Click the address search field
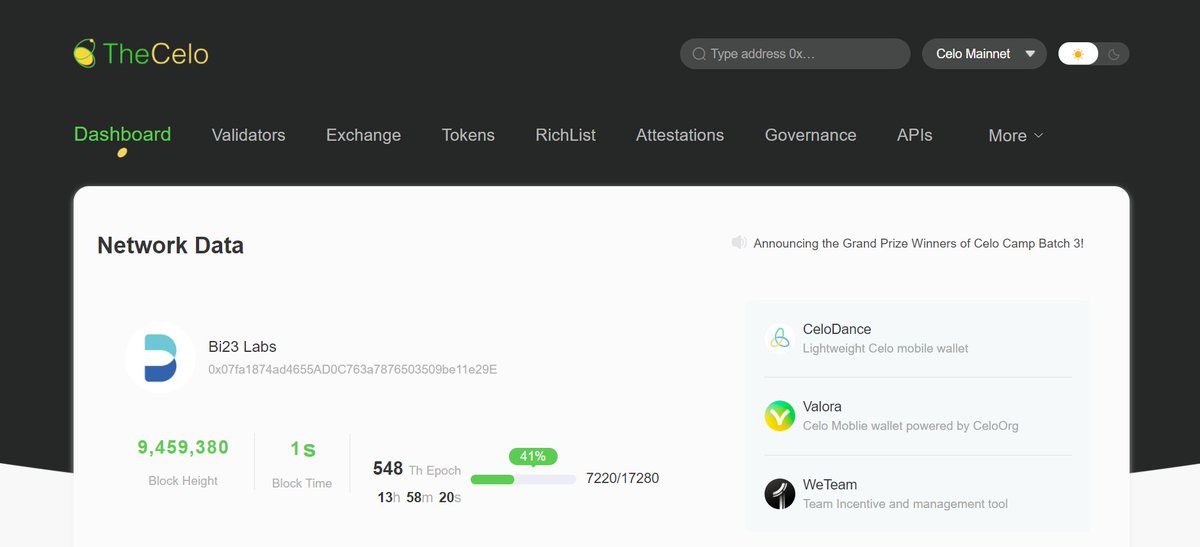The width and height of the screenshot is (1200, 547). click(795, 54)
